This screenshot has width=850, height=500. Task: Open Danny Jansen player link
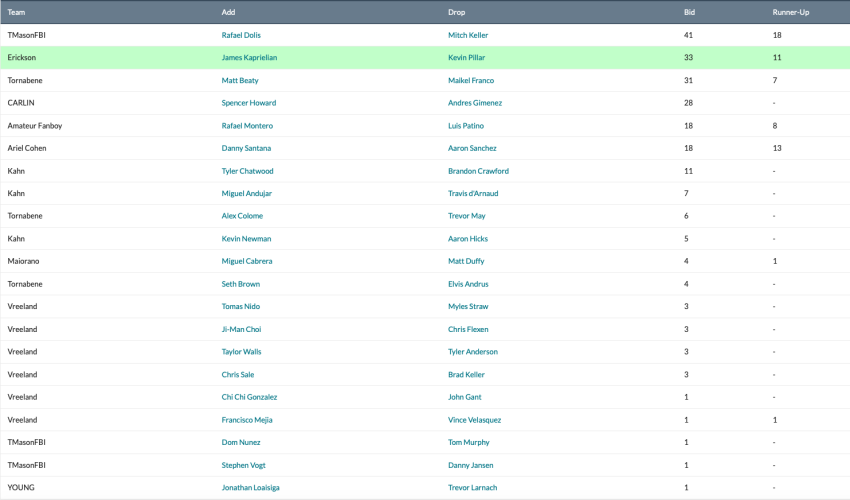tap(471, 465)
